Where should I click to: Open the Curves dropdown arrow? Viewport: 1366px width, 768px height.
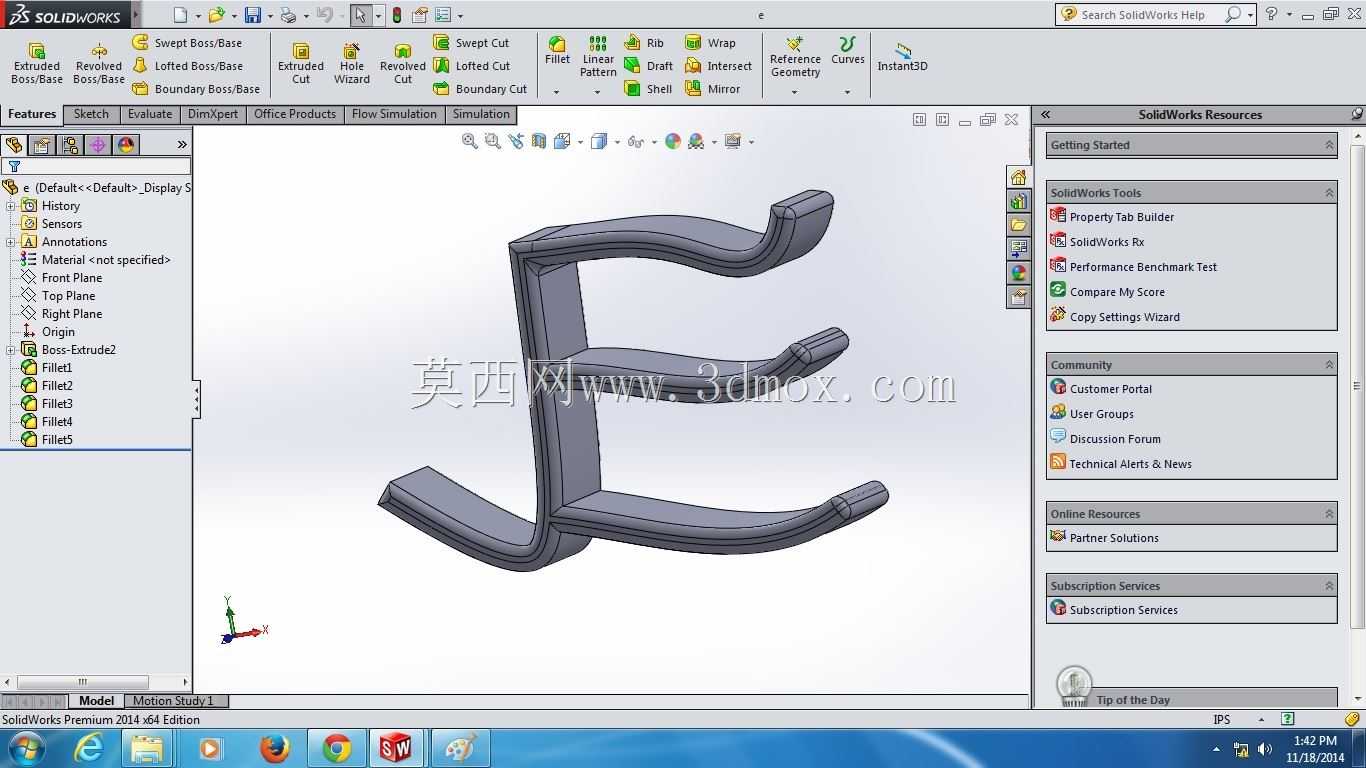tap(847, 92)
